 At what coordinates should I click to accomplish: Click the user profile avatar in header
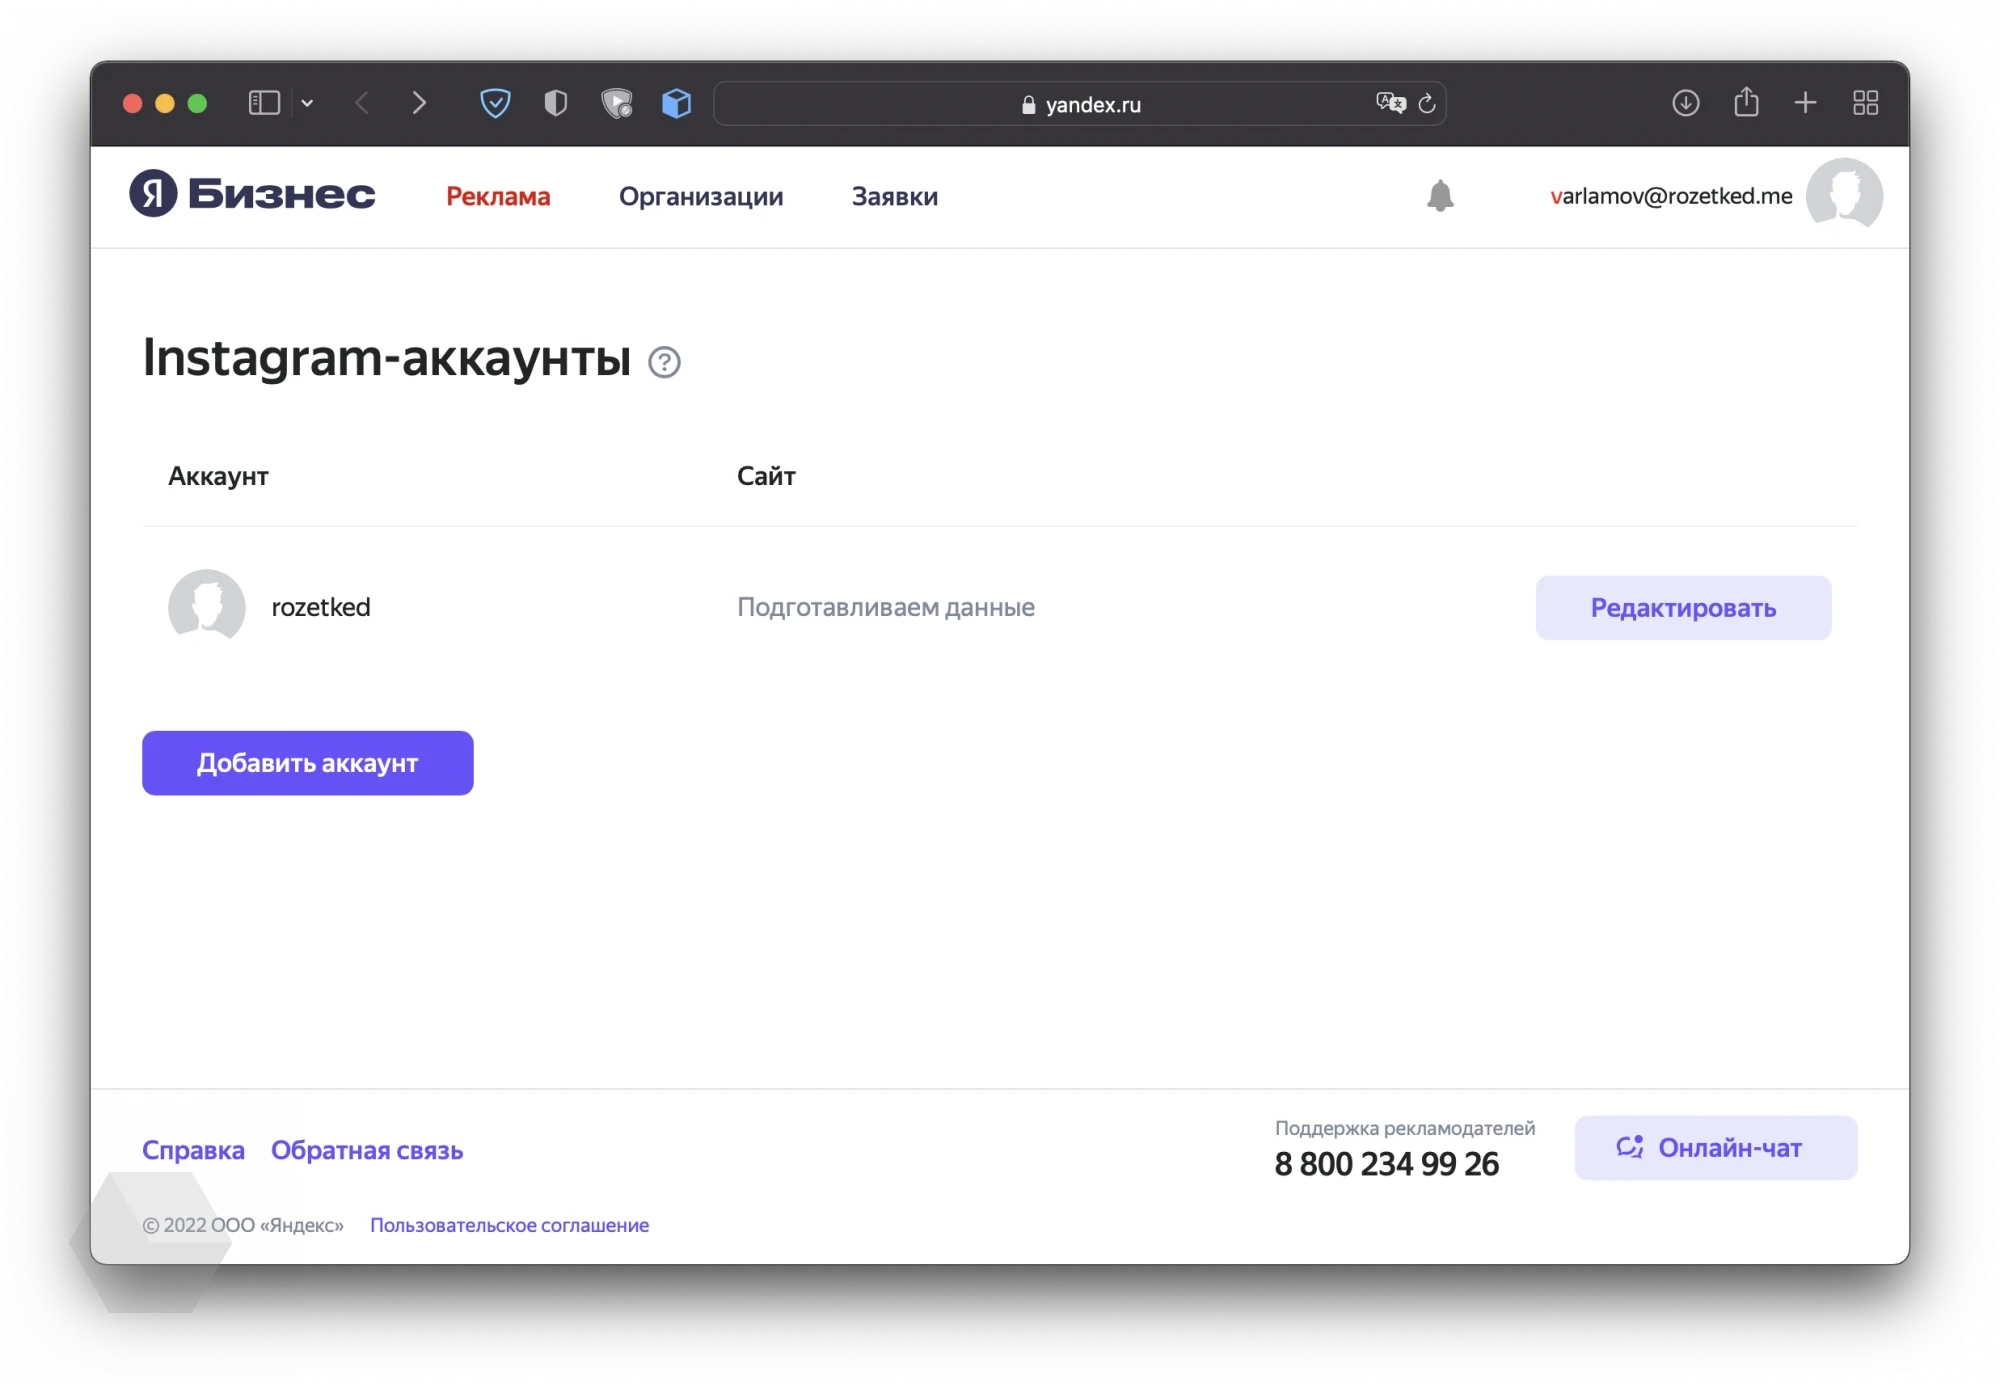click(x=1845, y=194)
